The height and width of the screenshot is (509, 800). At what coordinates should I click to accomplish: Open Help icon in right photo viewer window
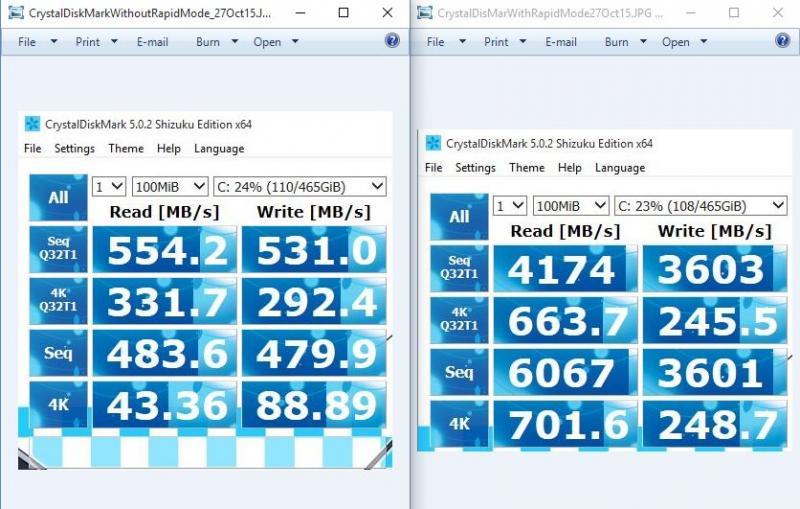point(782,40)
